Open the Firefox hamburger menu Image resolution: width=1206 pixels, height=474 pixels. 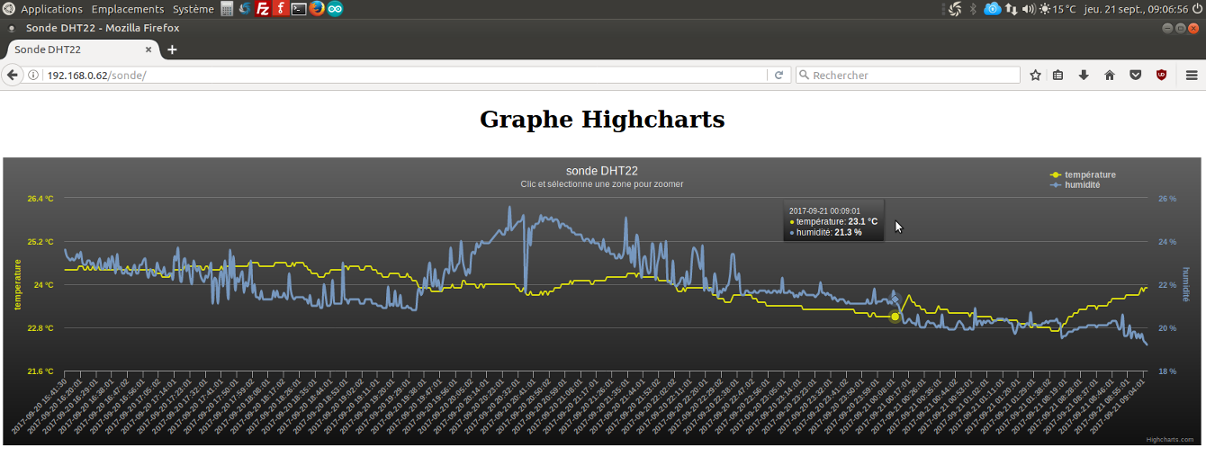point(1191,75)
